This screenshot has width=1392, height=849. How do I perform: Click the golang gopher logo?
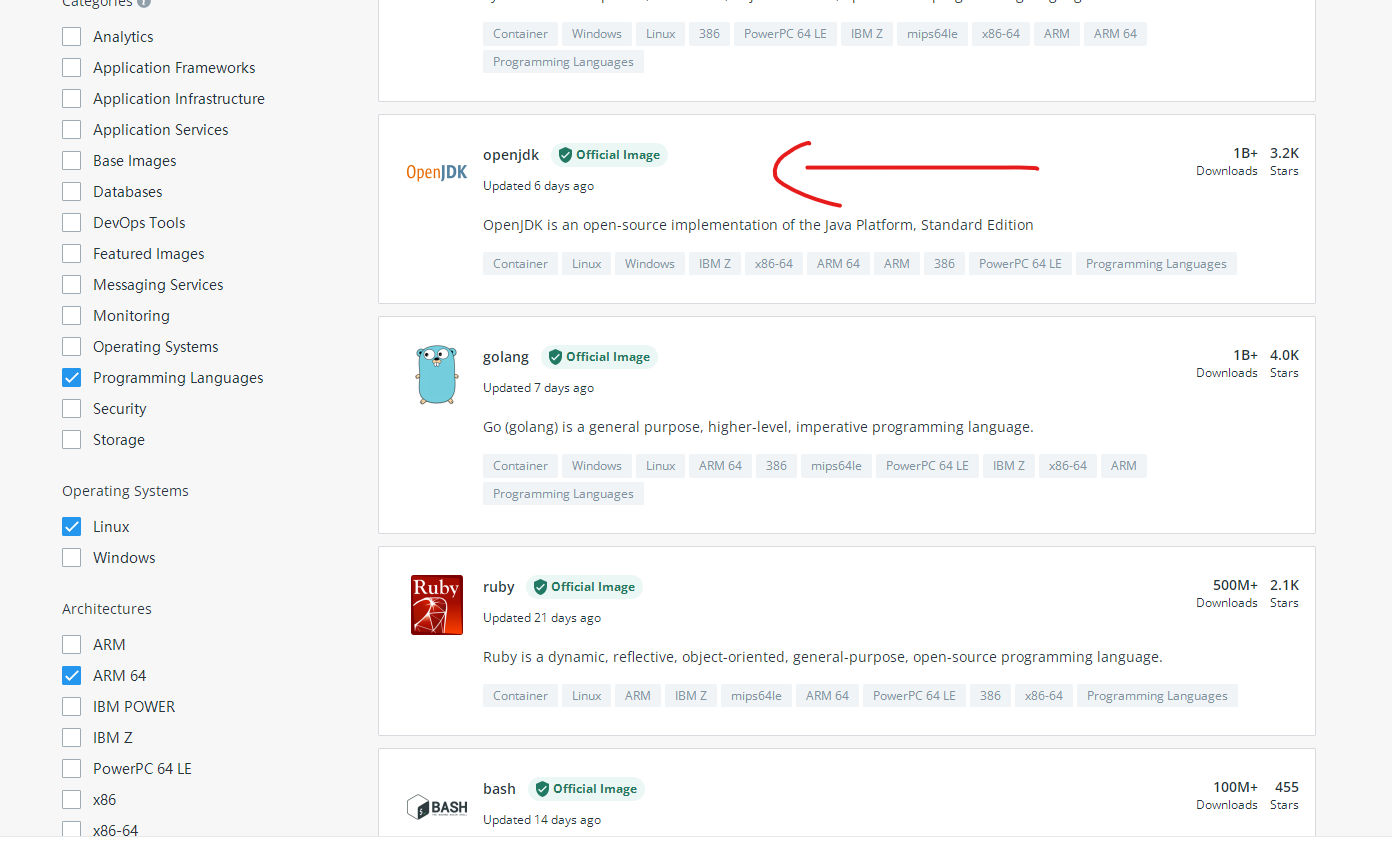click(x=436, y=374)
